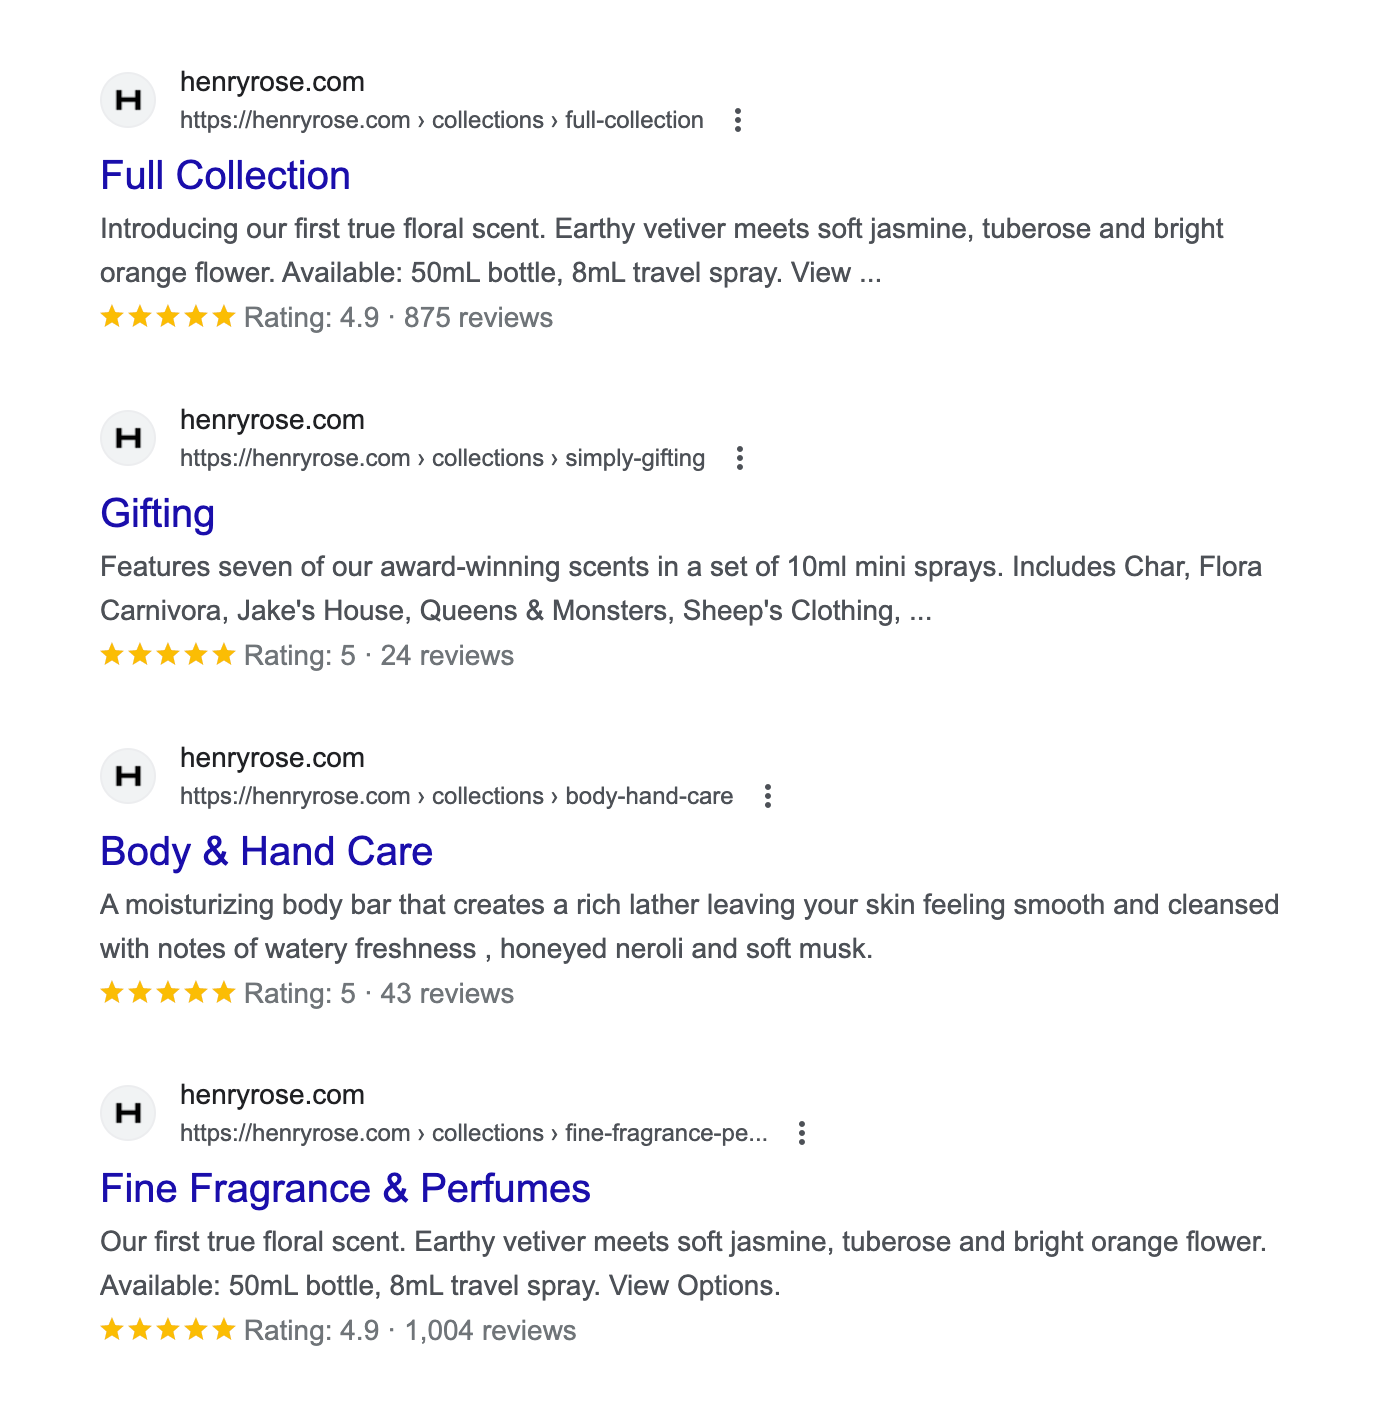Visit the Body & Hand Care link
The width and height of the screenshot is (1382, 1418).
point(266,852)
